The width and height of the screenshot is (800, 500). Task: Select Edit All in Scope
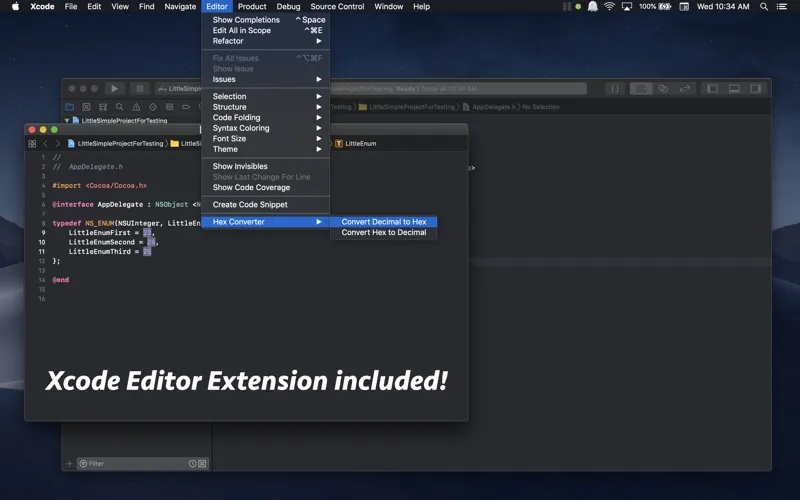(266, 31)
